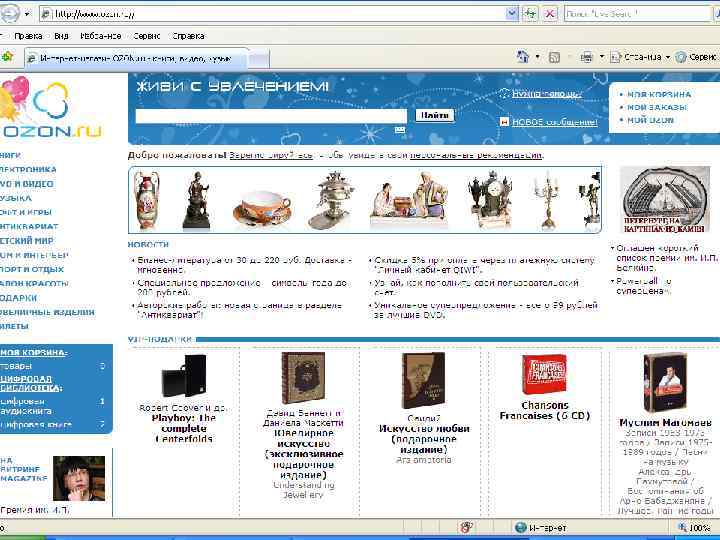
Task: Select the OZON.ru browser tab
Action: tap(136, 58)
